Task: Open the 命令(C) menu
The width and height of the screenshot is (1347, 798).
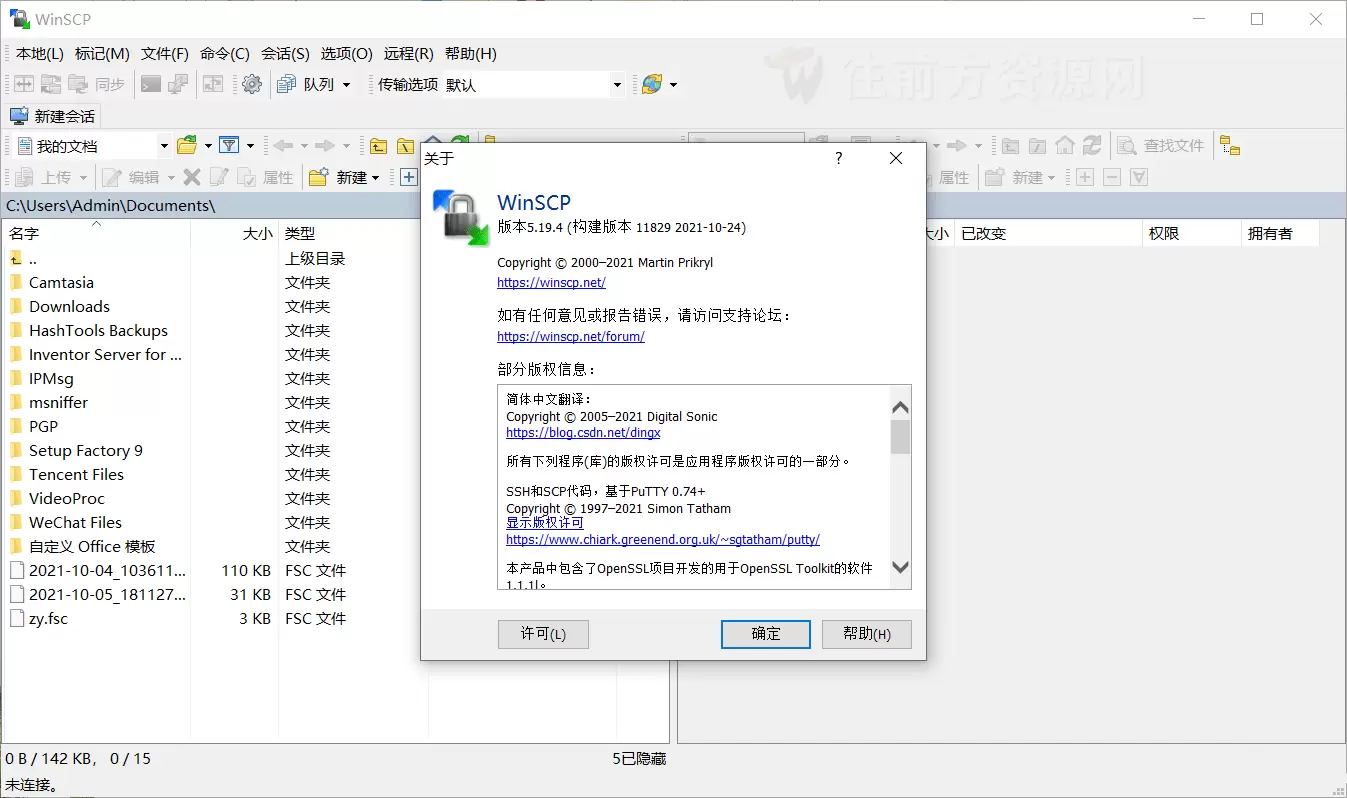Action: coord(225,54)
